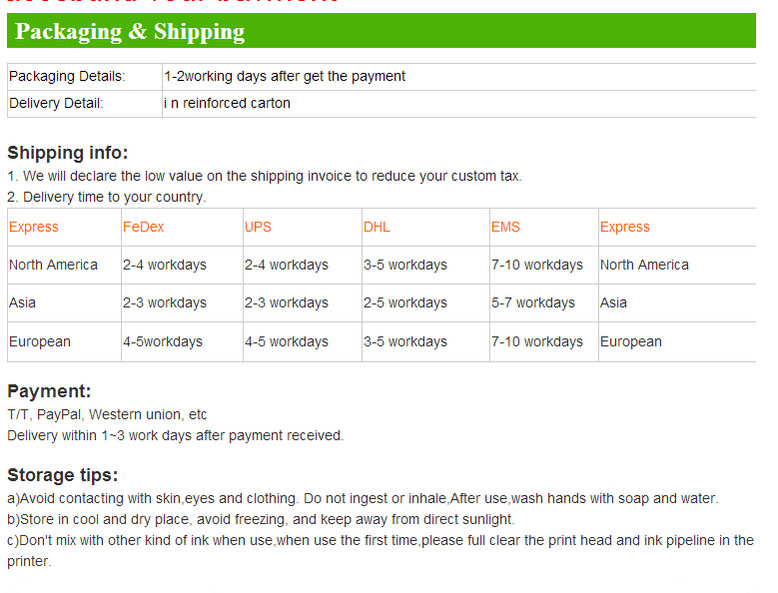Click the DHL Asia 2-5 workdays cell
The width and height of the screenshot is (778, 593).
(405, 303)
